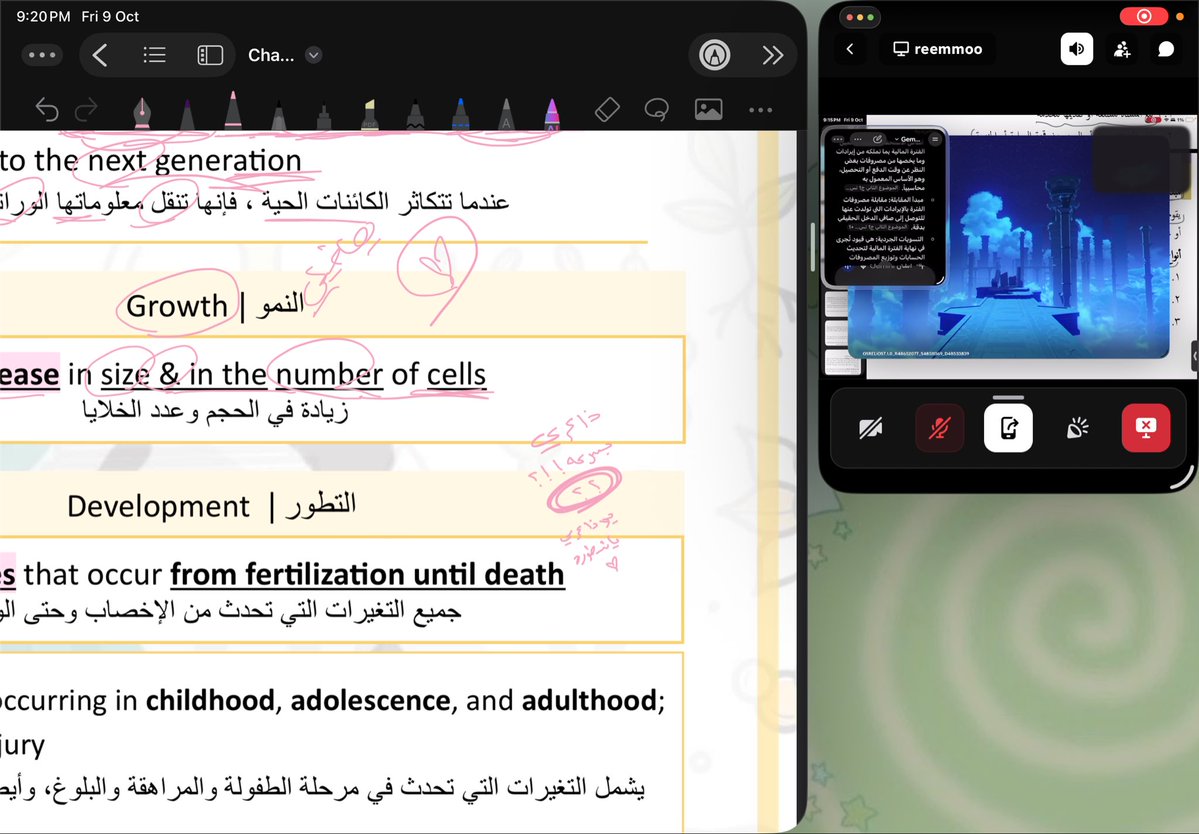Open the 'reemmoo' screen share title
Image resolution: width=1199 pixels, height=834 pixels.
point(937,49)
